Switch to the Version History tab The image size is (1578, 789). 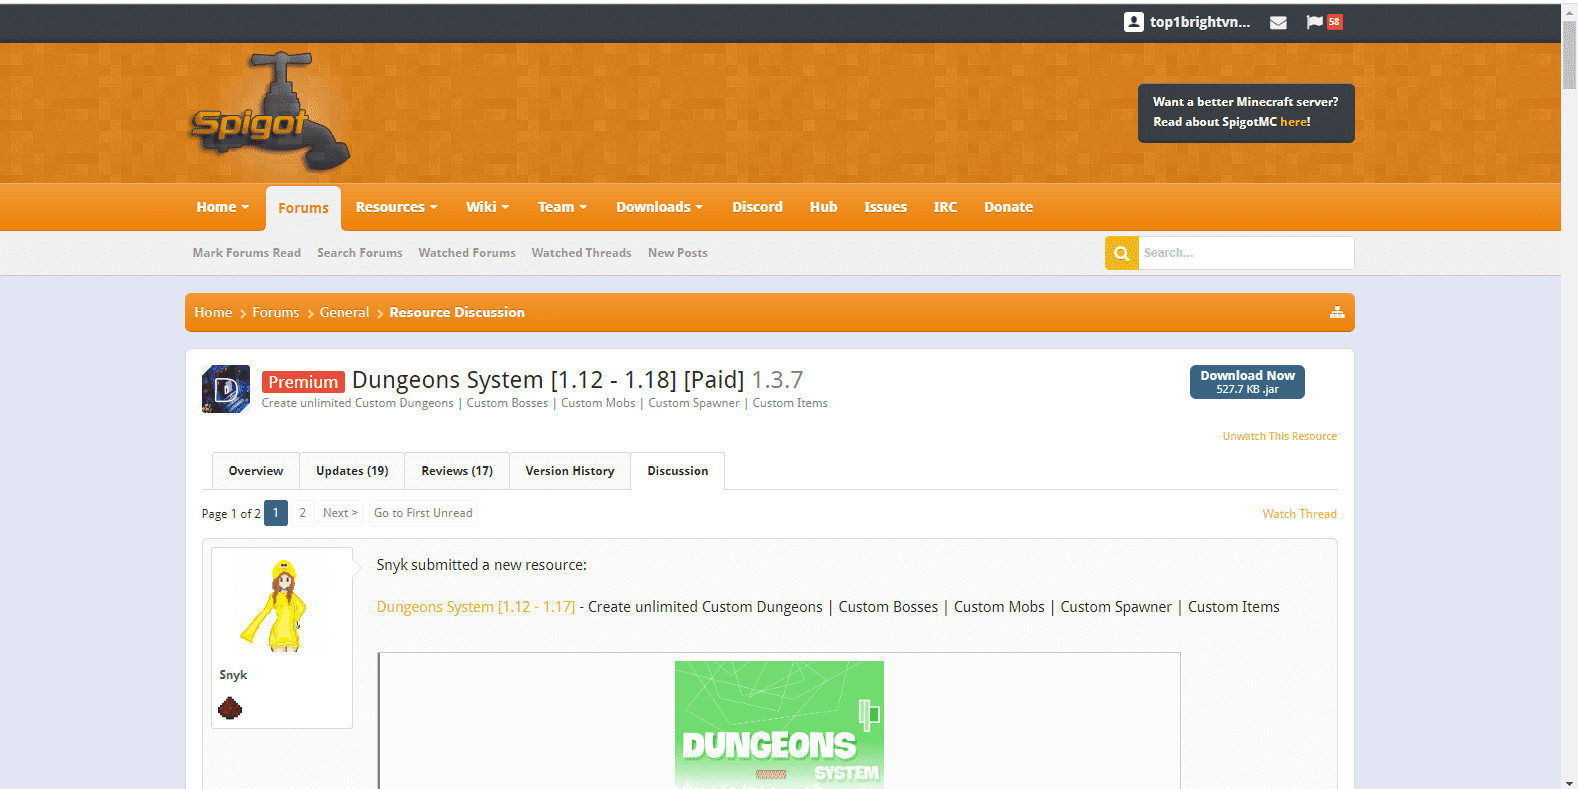click(570, 471)
